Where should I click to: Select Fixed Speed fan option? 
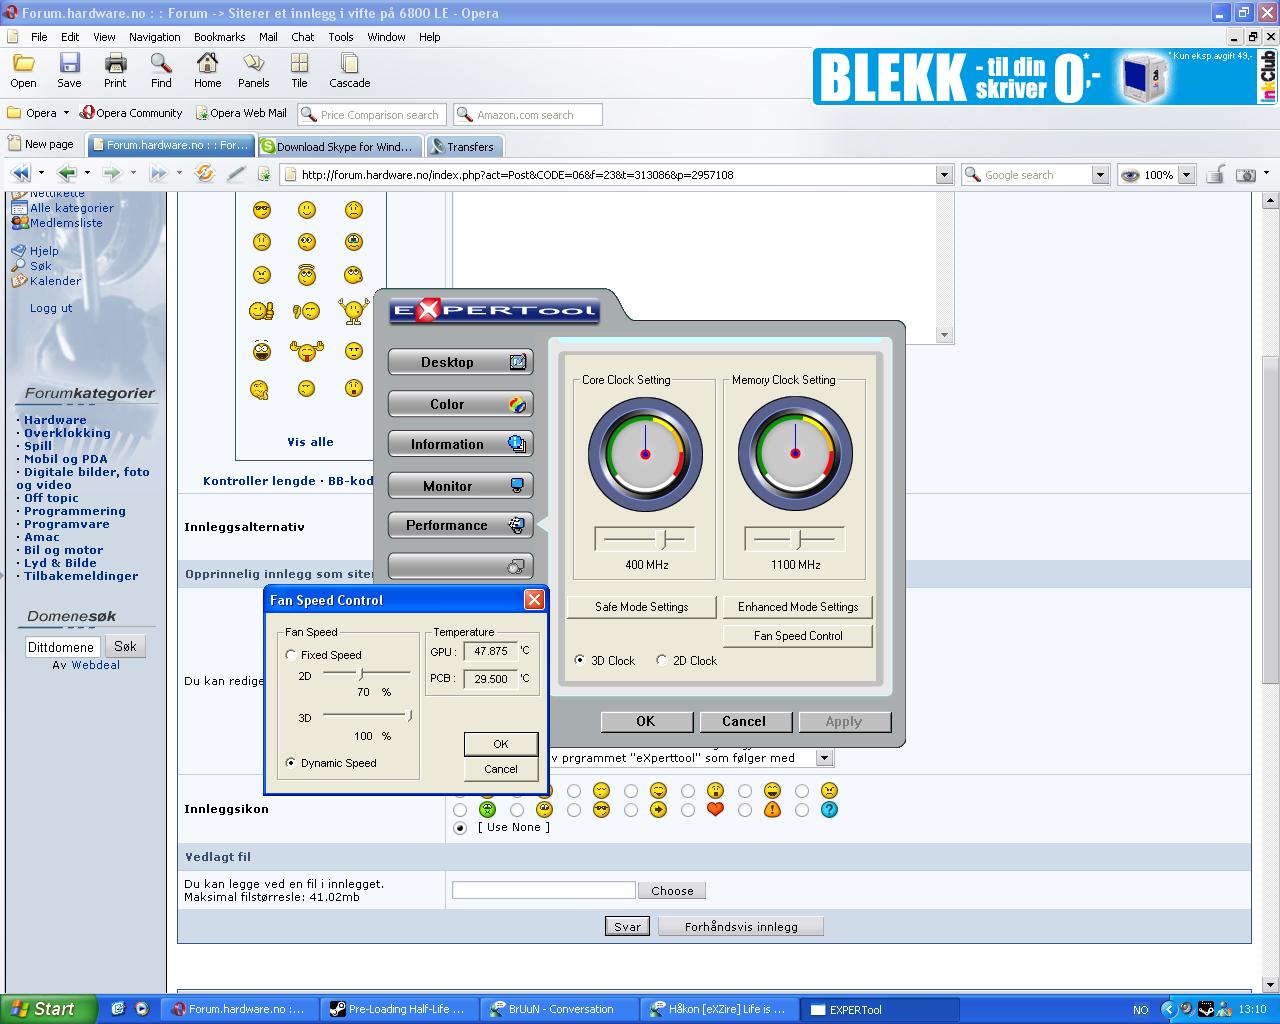tap(291, 655)
